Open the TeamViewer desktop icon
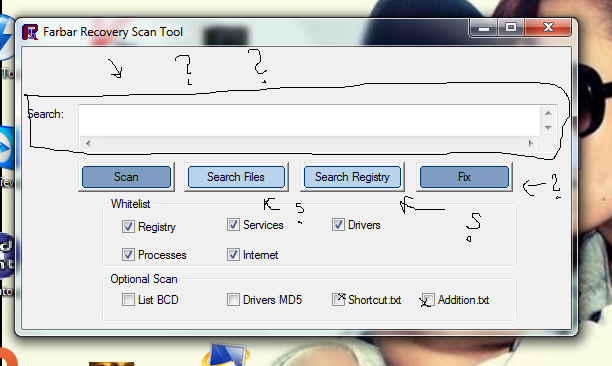Image resolution: width=612 pixels, height=366 pixels. coord(6,148)
